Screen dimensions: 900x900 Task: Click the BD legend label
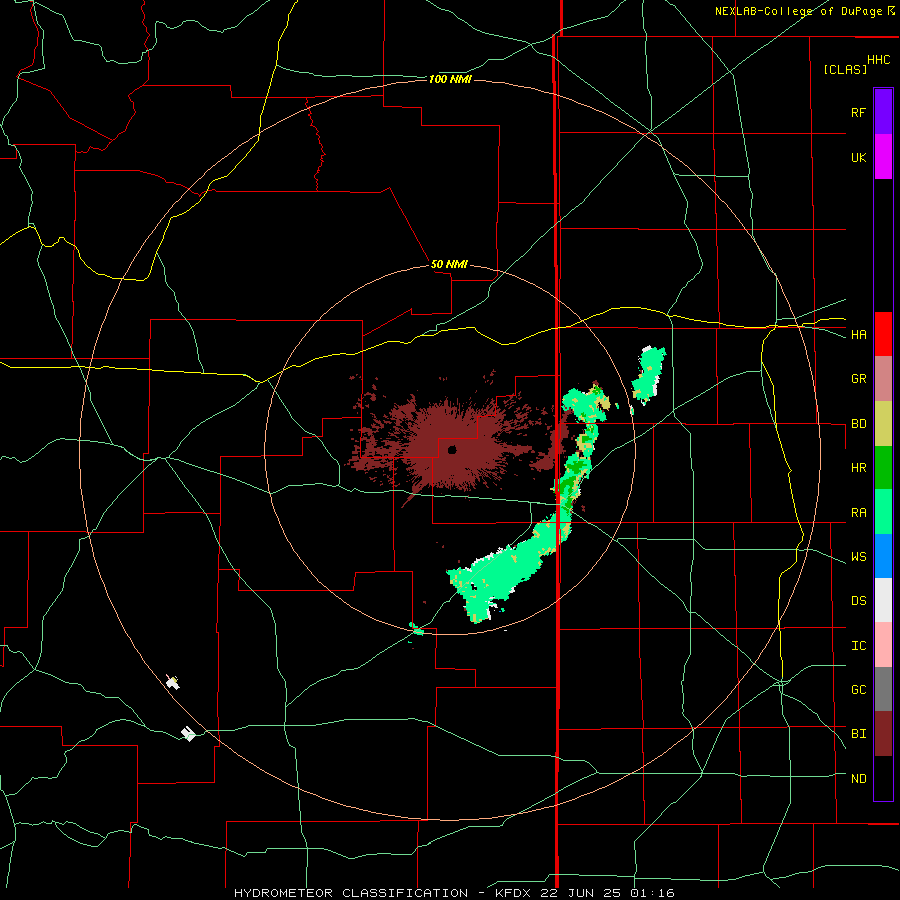858,424
